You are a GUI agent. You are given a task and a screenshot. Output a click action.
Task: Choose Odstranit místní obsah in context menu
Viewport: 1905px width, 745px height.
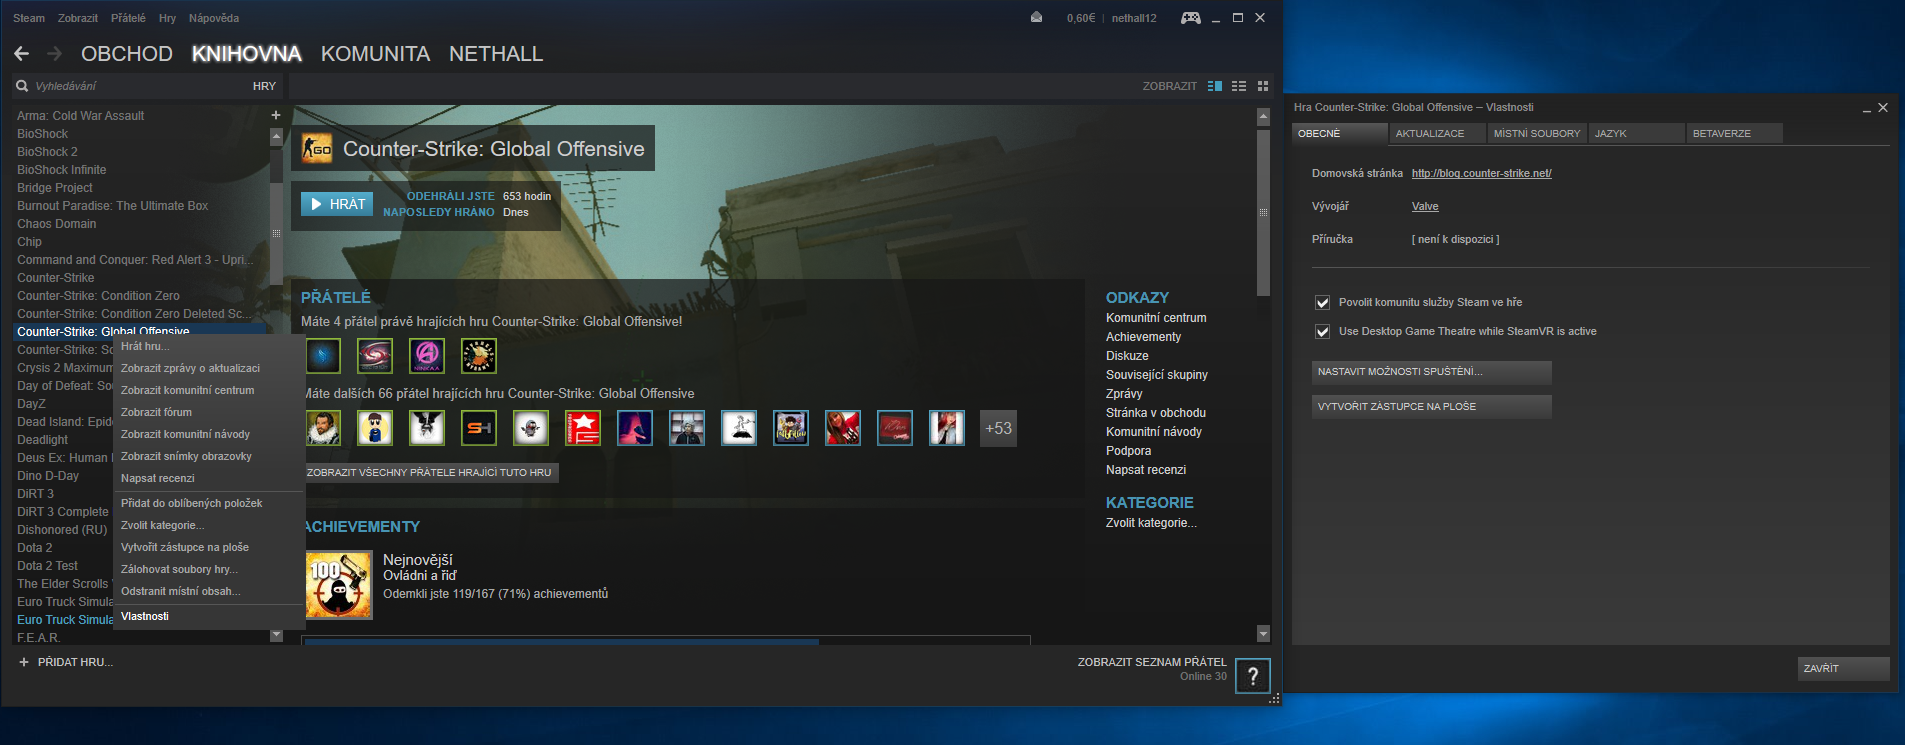[209, 591]
